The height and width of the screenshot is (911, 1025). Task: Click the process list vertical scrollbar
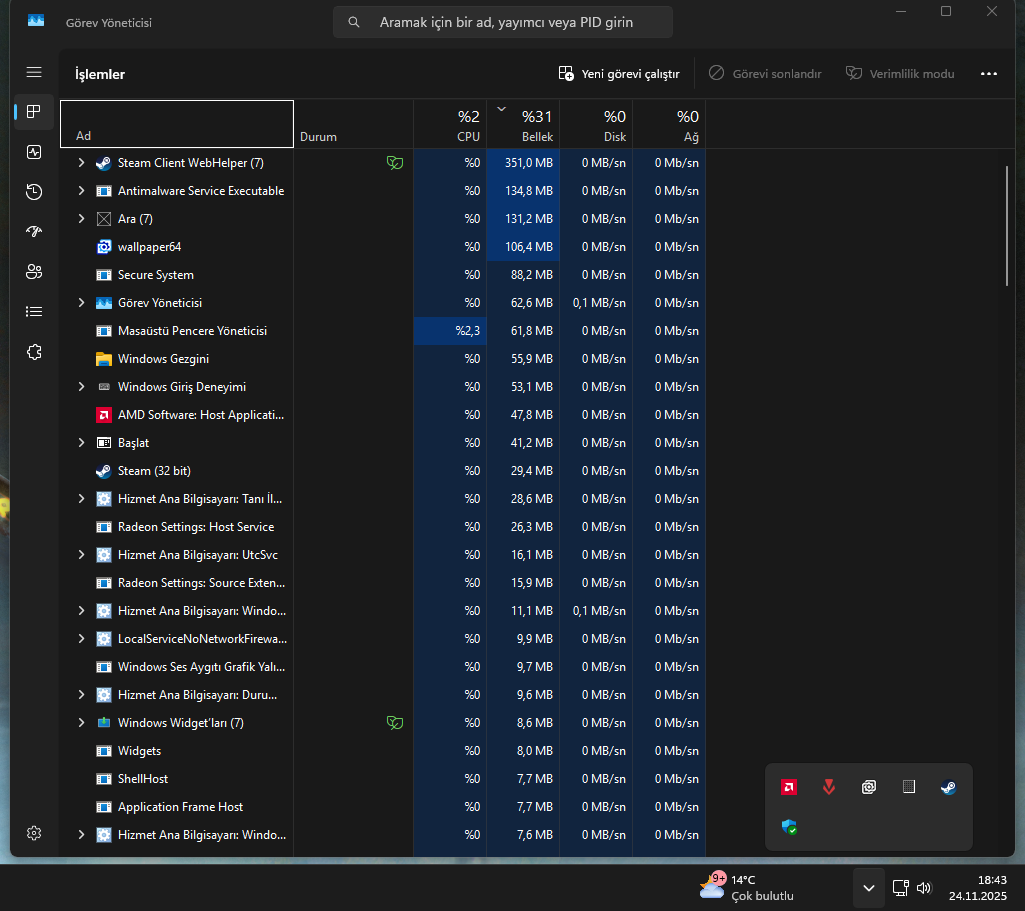1007,226
